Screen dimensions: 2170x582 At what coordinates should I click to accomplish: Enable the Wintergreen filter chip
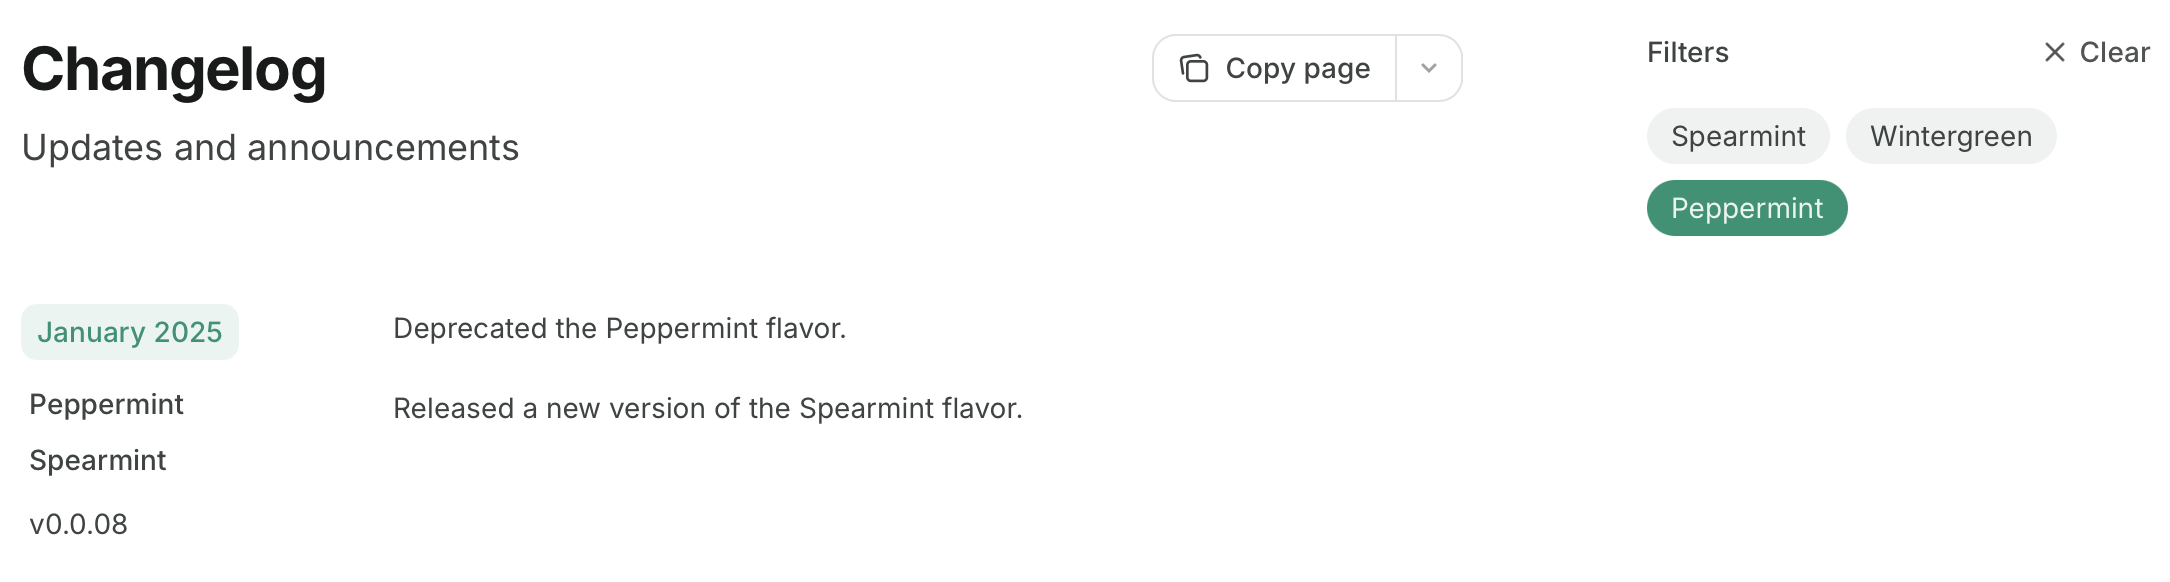[x=1951, y=136]
